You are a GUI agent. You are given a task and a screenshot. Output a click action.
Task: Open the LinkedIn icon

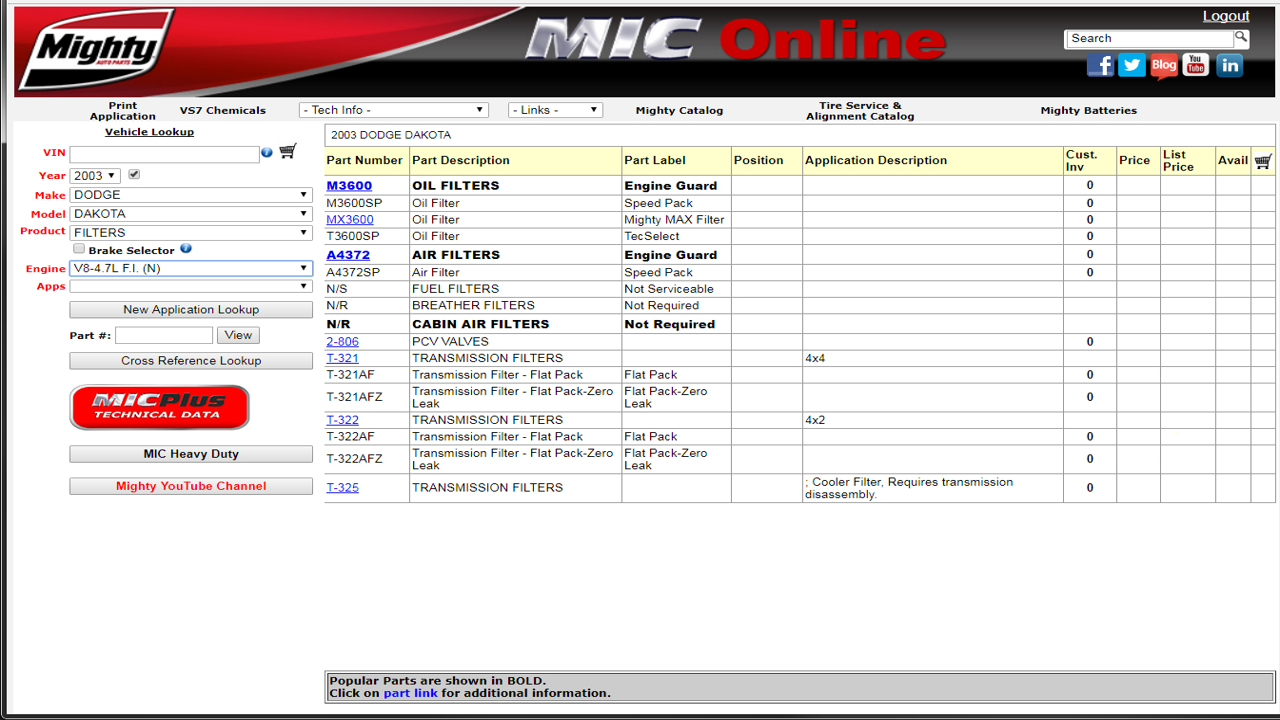click(1229, 65)
